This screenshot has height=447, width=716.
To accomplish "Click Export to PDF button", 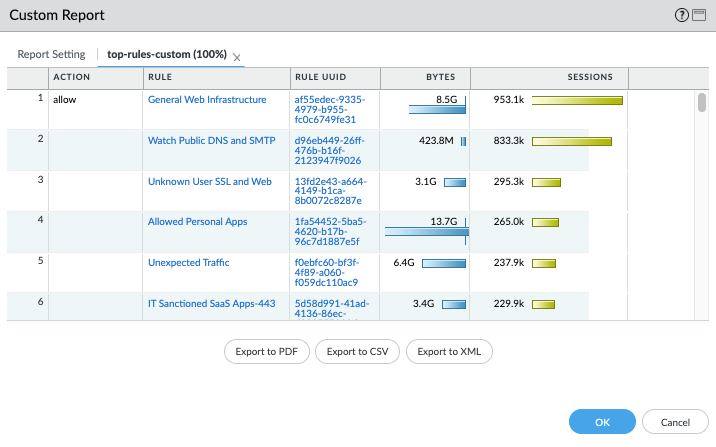I will tap(267, 351).
